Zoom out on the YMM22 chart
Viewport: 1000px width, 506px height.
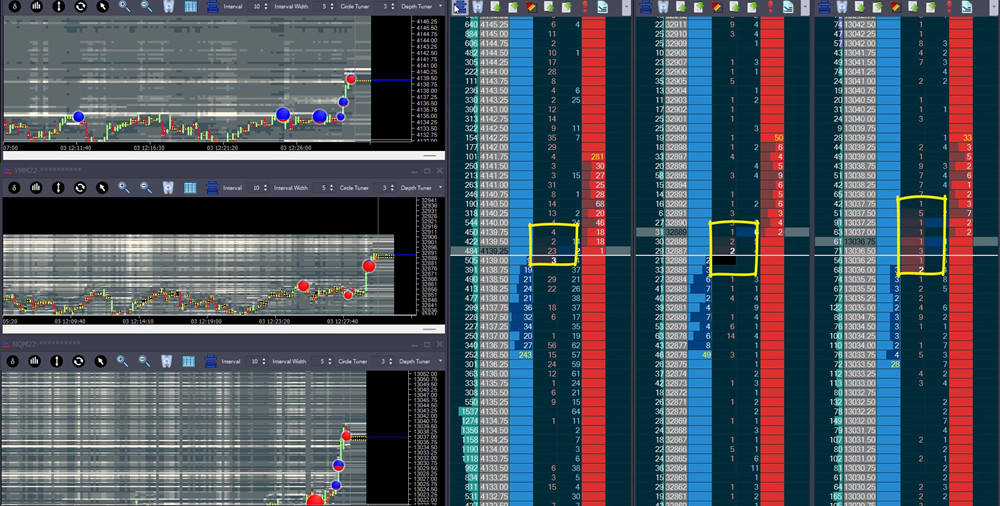(146, 188)
